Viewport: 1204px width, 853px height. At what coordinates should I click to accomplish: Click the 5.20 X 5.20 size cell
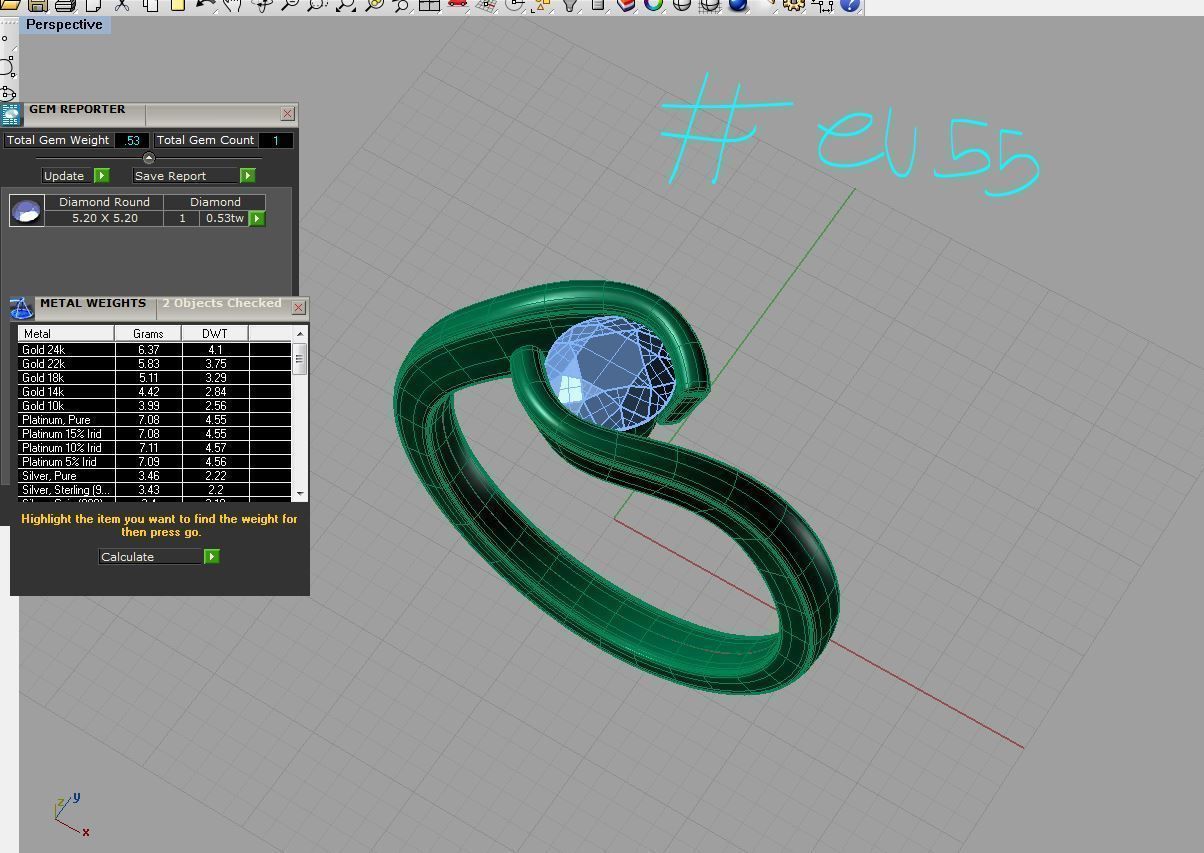105,218
